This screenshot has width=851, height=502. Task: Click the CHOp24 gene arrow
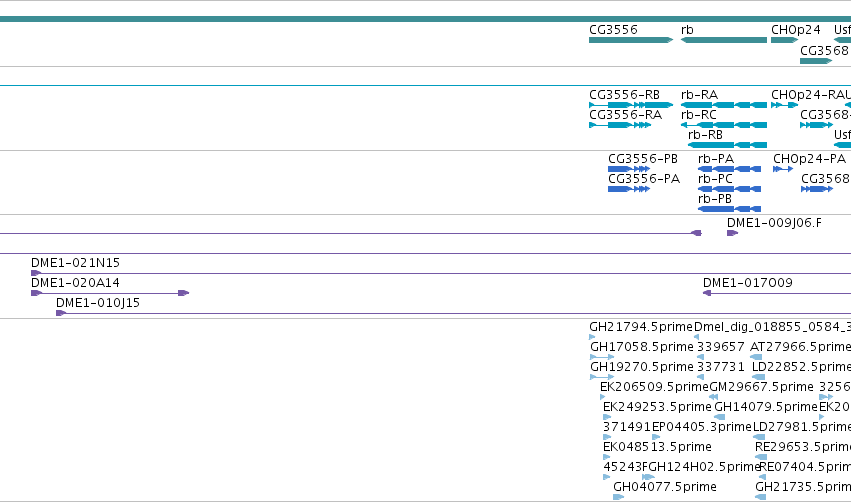point(784,40)
